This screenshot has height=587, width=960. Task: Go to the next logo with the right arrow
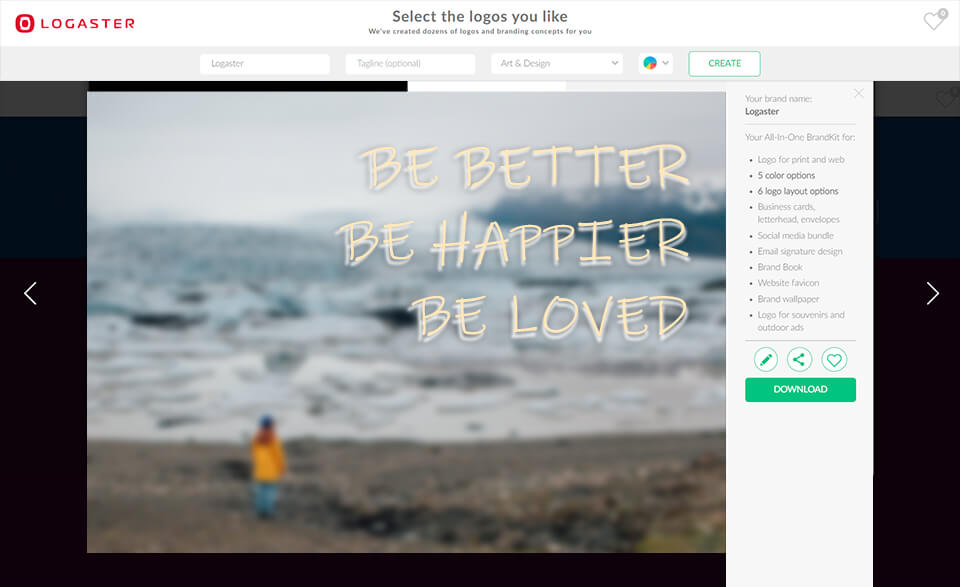[x=932, y=293]
